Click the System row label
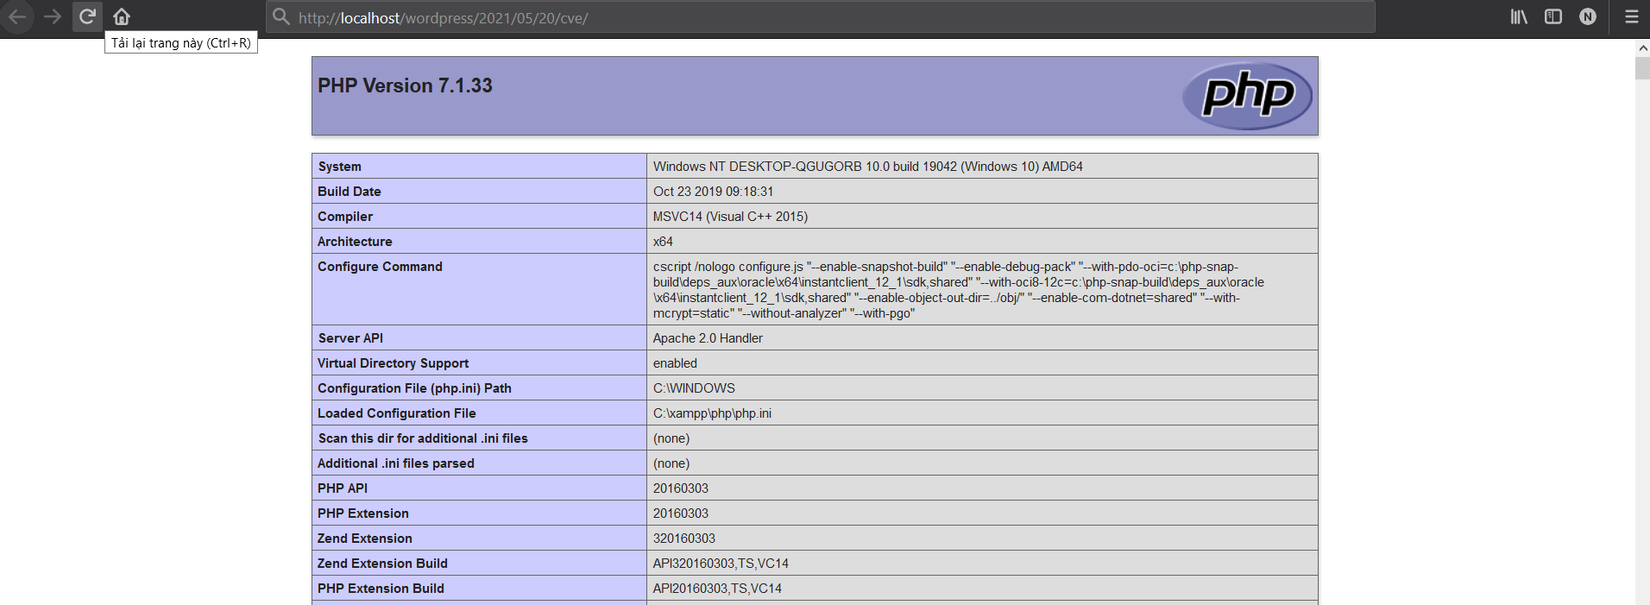The image size is (1650, 605). click(x=340, y=167)
